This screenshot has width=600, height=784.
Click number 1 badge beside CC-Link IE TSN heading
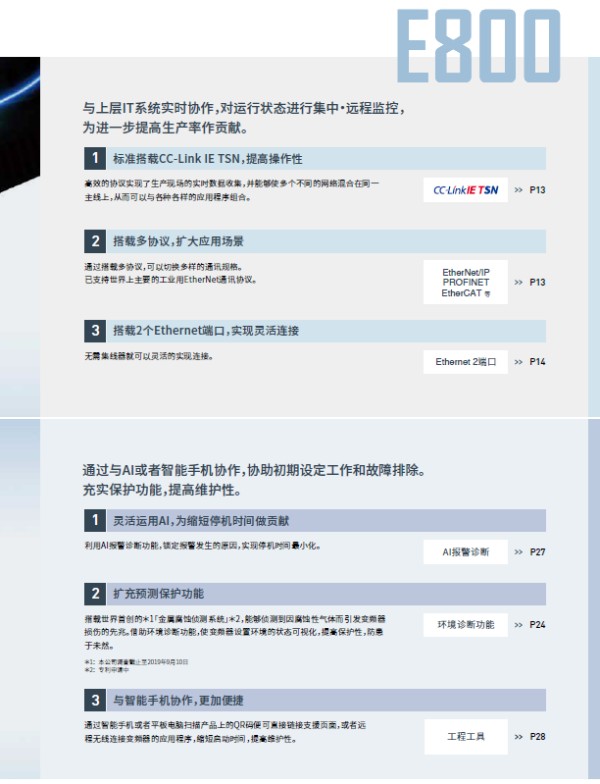94,159
